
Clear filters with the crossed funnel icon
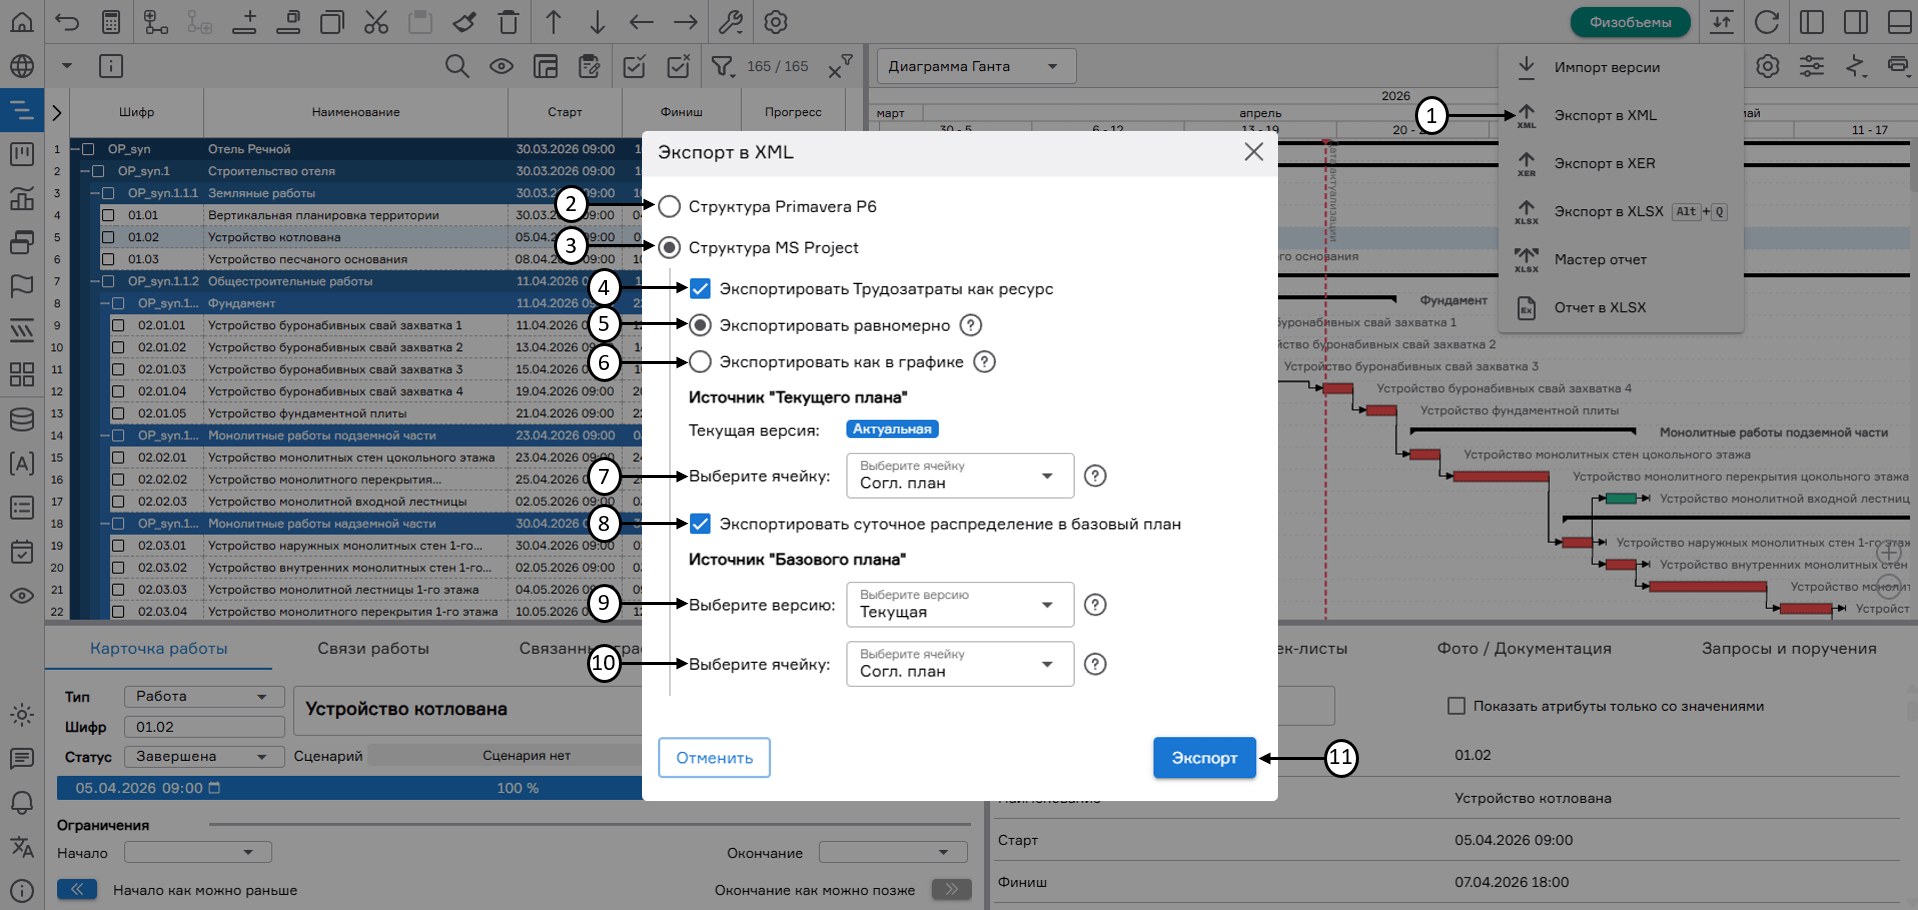click(x=840, y=66)
